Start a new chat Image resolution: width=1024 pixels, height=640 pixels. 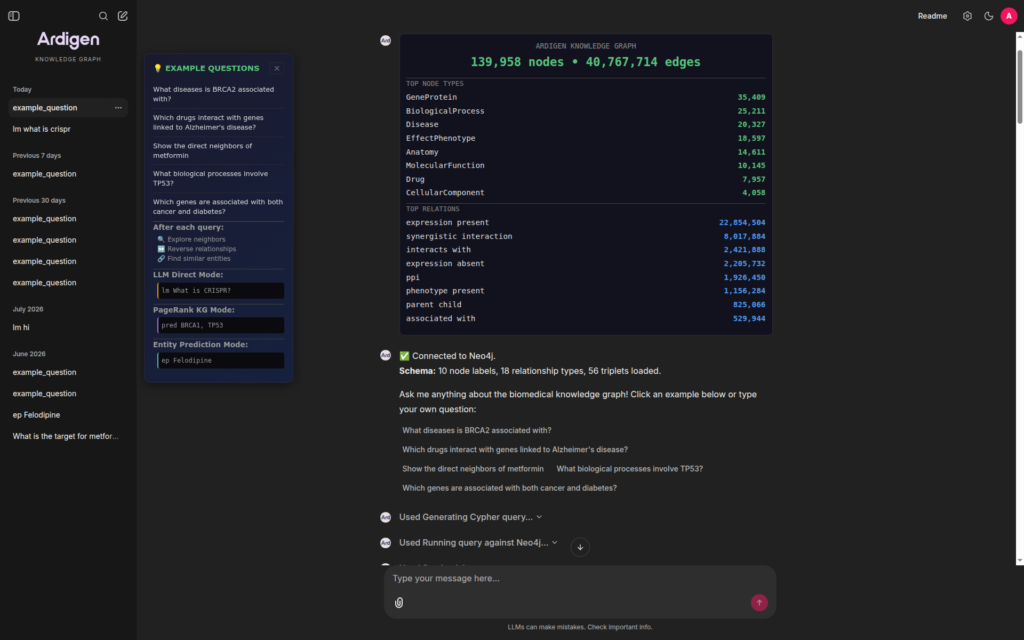(x=123, y=16)
